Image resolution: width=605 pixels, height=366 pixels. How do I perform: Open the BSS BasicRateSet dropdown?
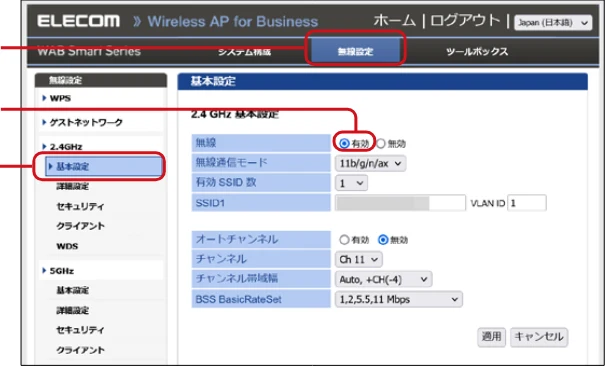click(x=399, y=300)
